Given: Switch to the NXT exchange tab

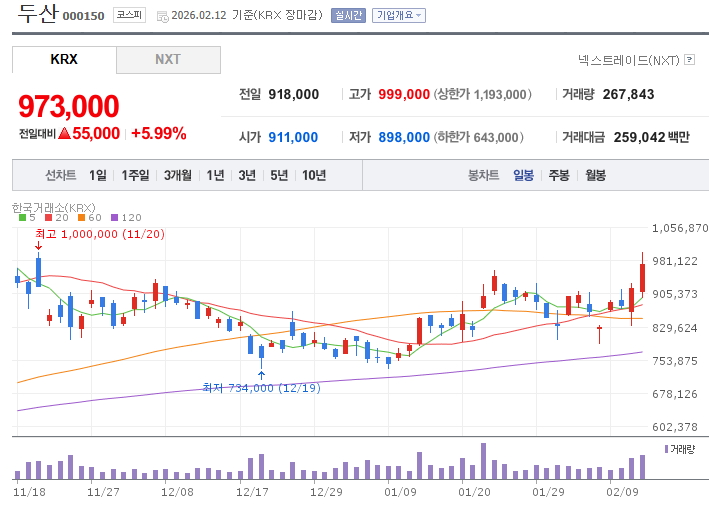Looking at the screenshot, I should [168, 59].
